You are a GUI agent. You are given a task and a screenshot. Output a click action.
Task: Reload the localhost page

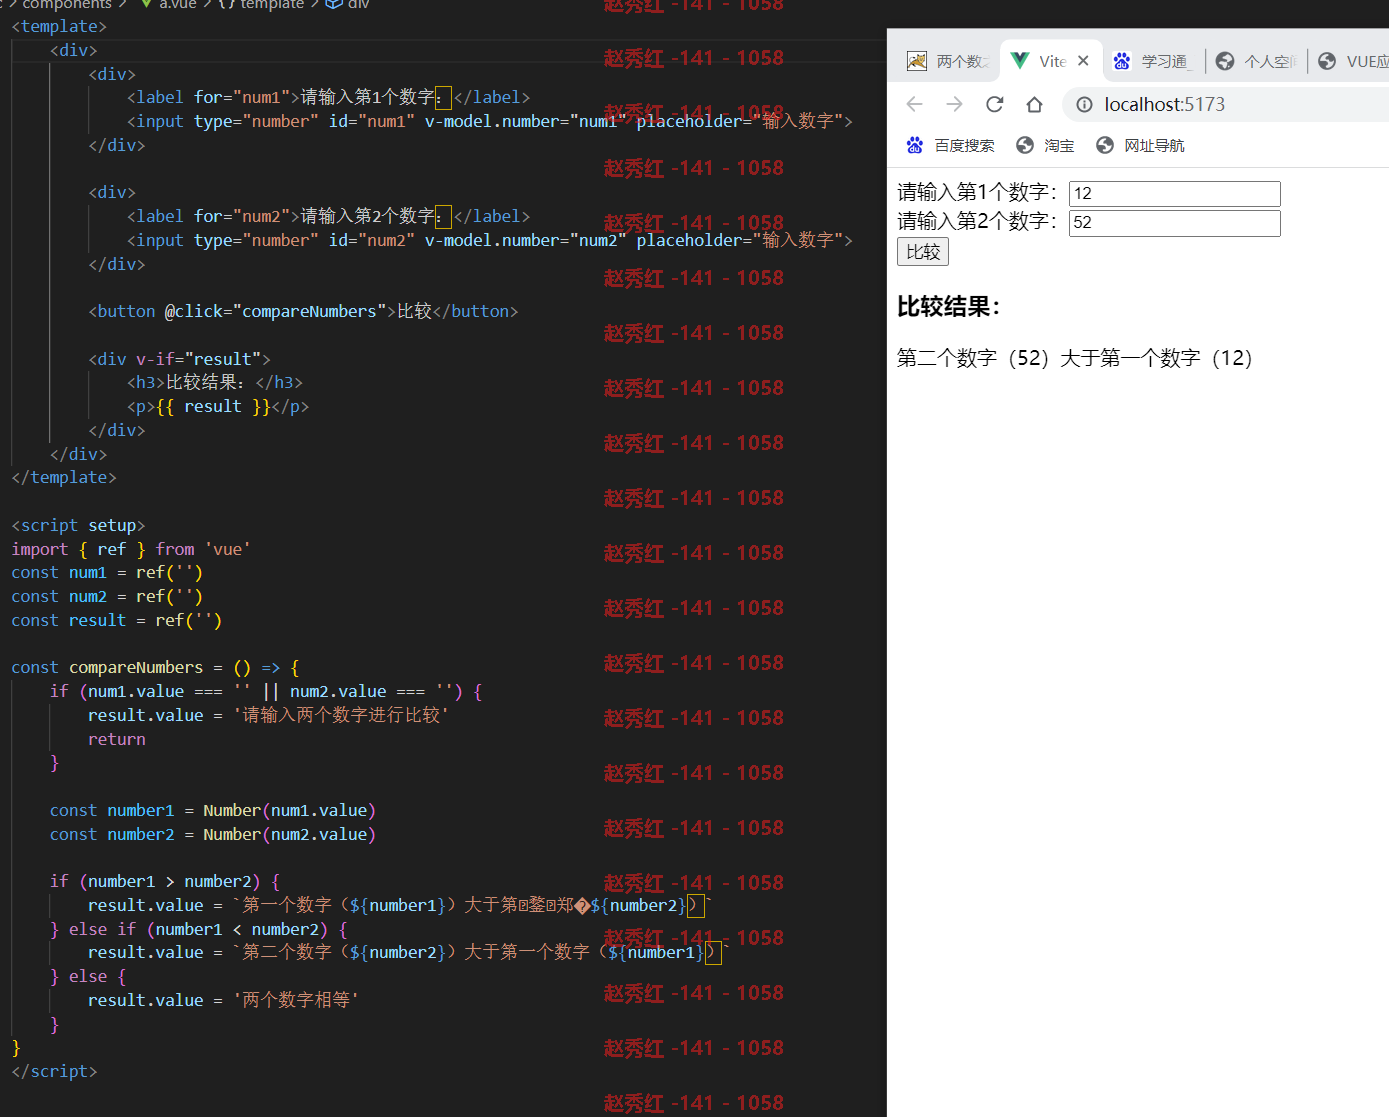pyautogui.click(x=994, y=104)
